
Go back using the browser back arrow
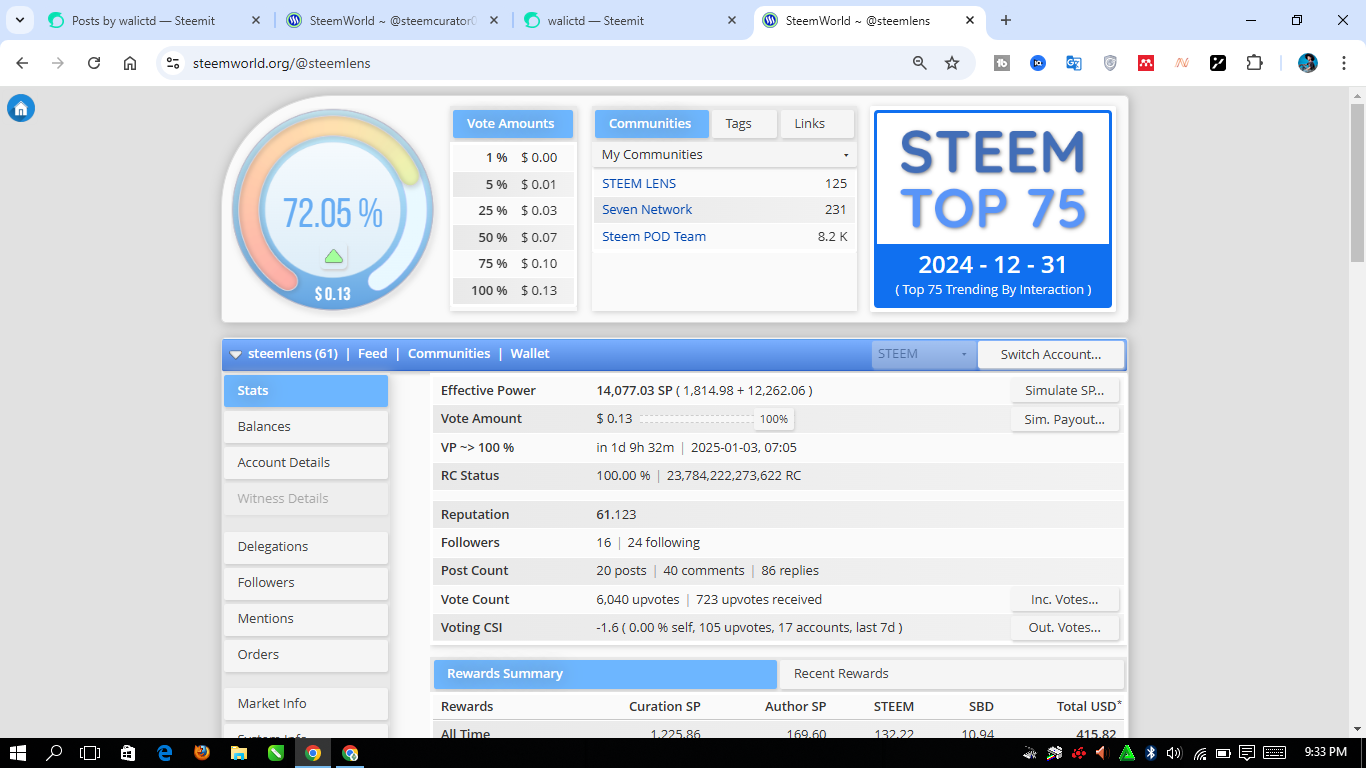pos(22,63)
